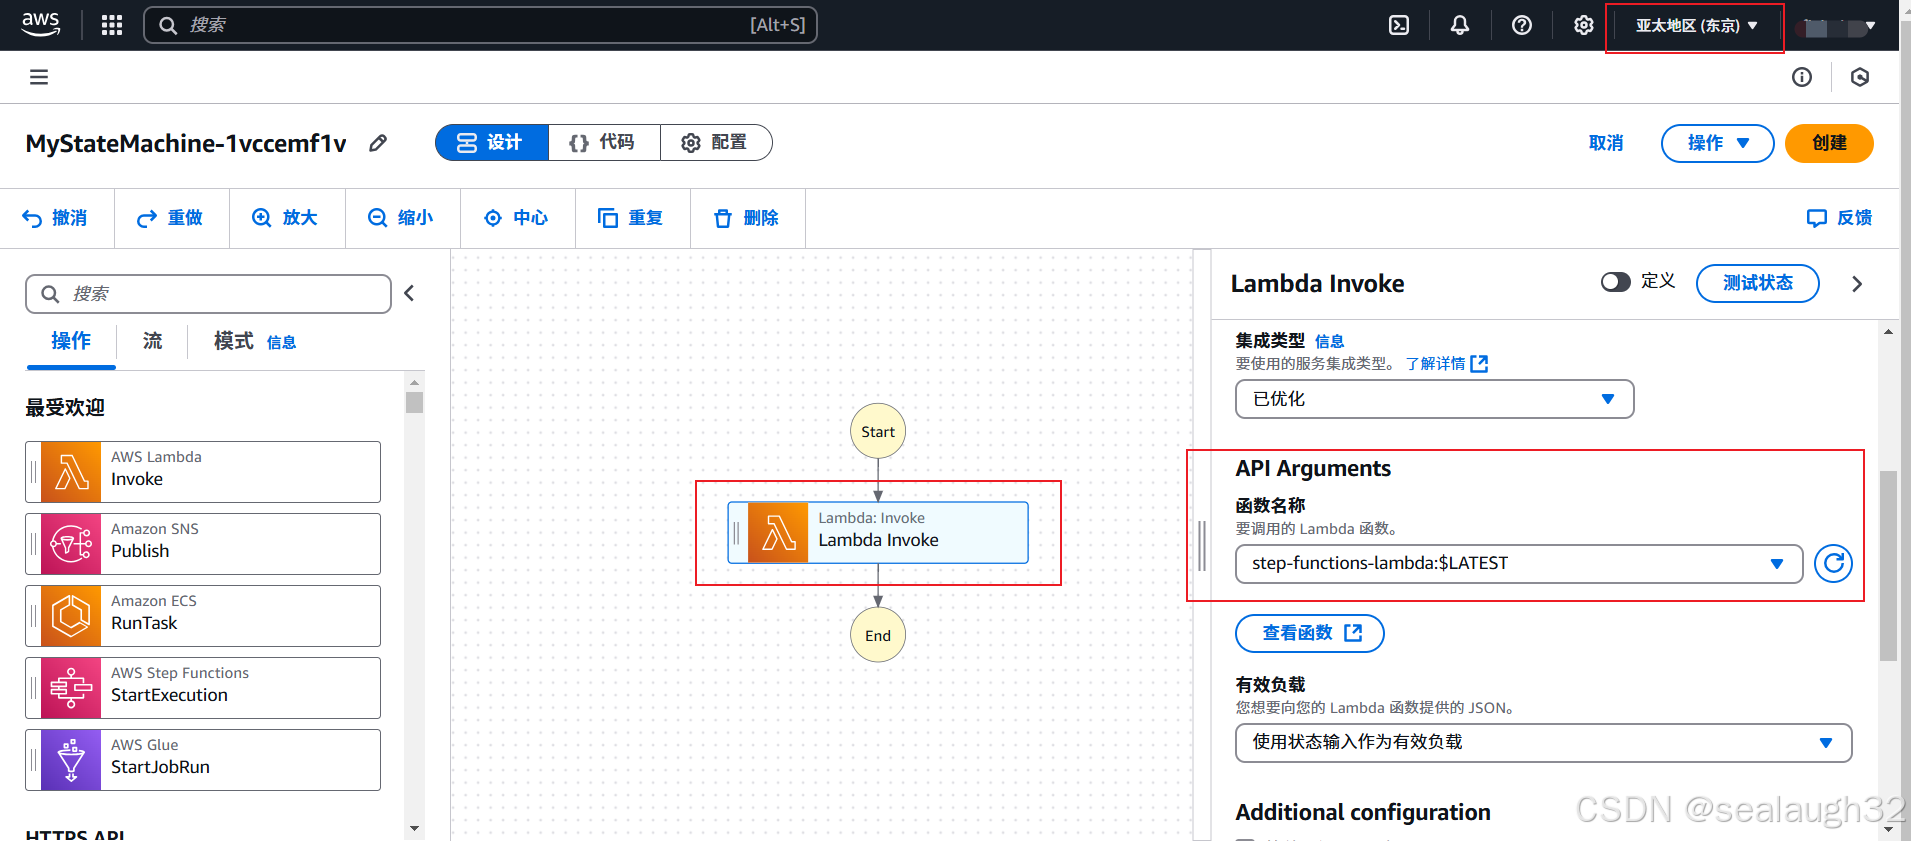Screen dimensions: 1911x841
Task: Click the states list scroll-down arrow
Action: [x=414, y=829]
